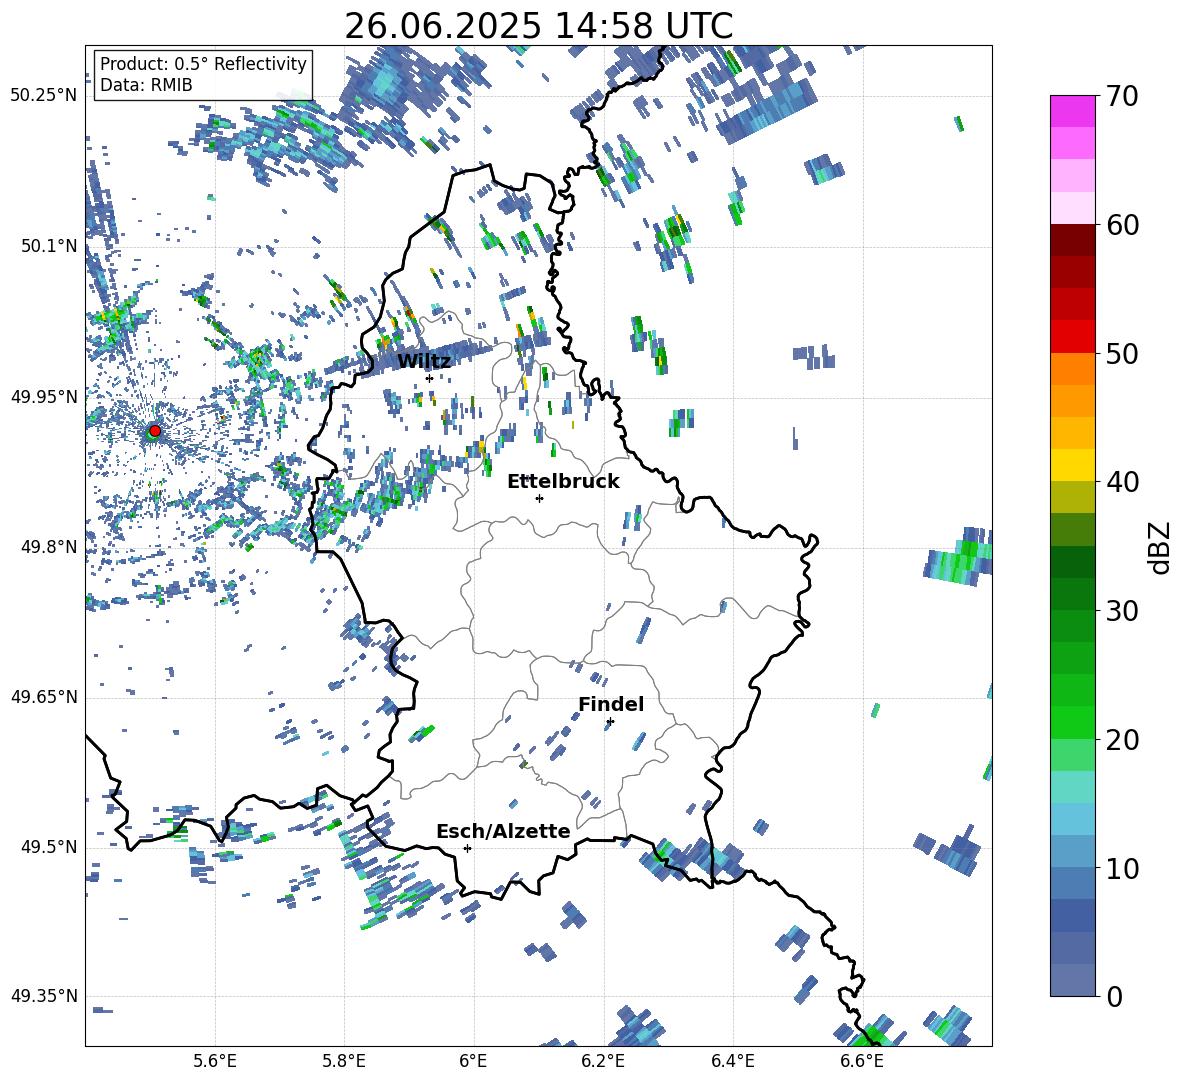The image size is (1184, 1081).
Task: Click the 49.5°N latitude label
Action: click(49, 847)
